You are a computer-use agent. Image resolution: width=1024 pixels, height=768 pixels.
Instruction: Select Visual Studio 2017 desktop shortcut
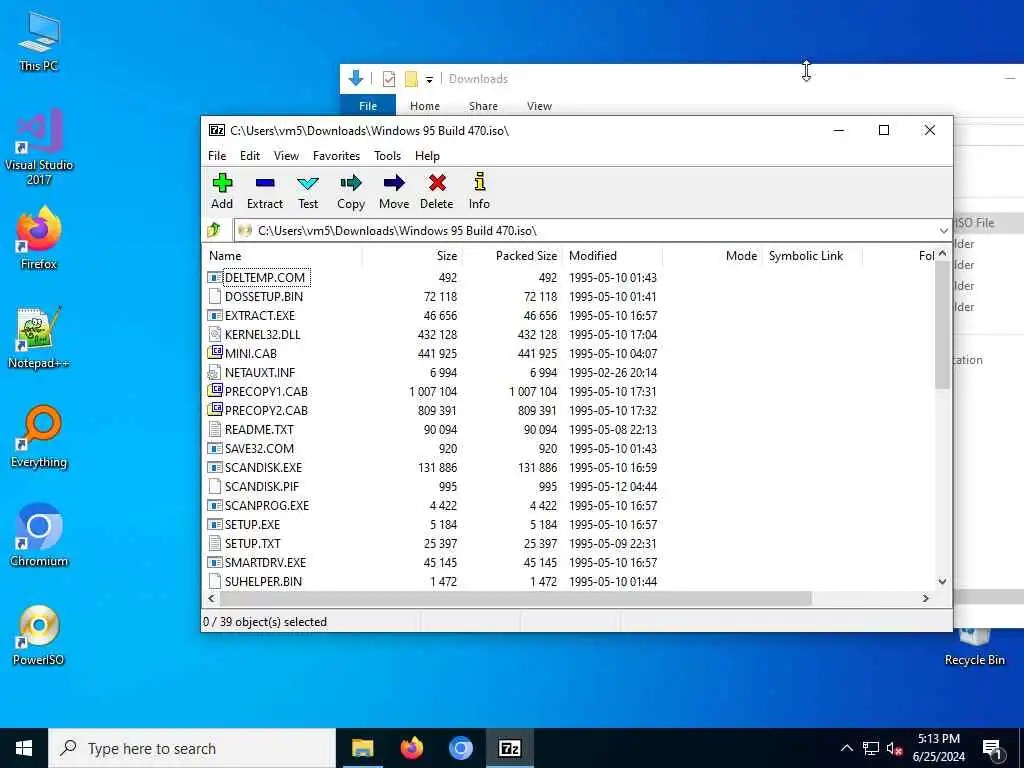pyautogui.click(x=39, y=147)
